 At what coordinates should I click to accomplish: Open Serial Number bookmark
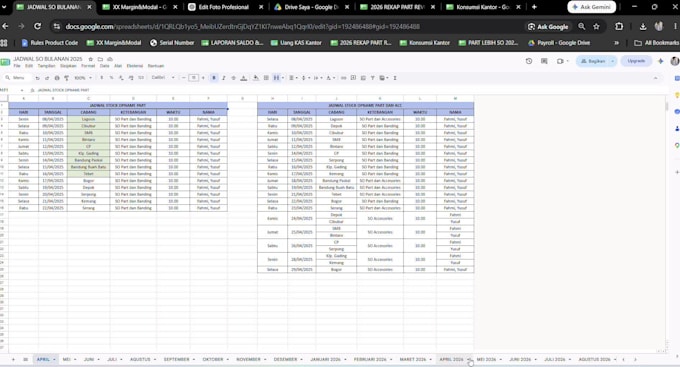click(x=172, y=43)
